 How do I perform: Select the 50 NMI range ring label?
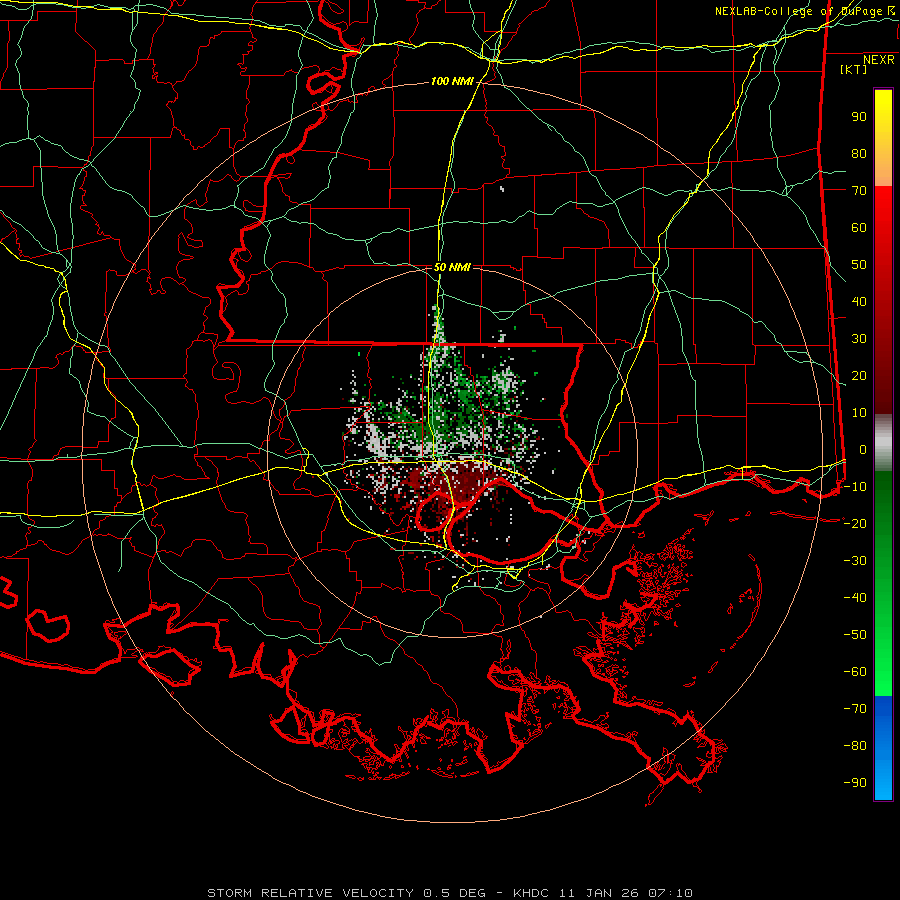coord(452,267)
